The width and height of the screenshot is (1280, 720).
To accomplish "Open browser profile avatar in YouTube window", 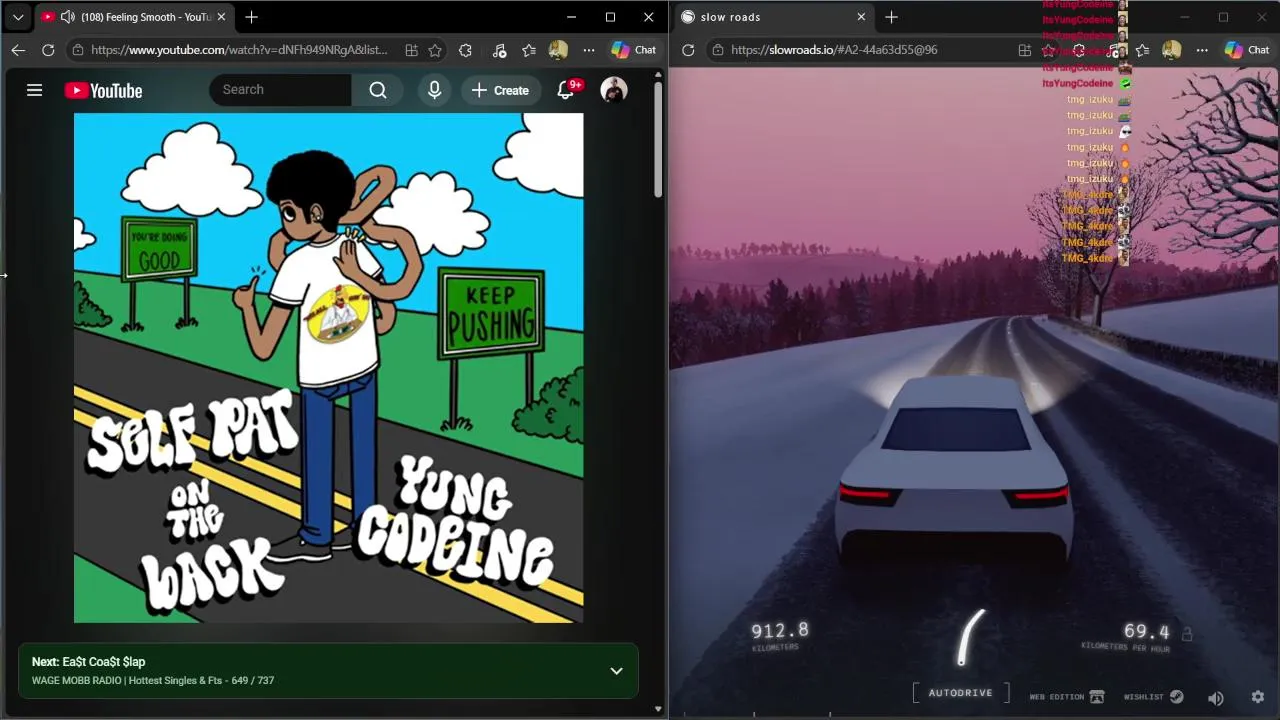I will pos(558,50).
